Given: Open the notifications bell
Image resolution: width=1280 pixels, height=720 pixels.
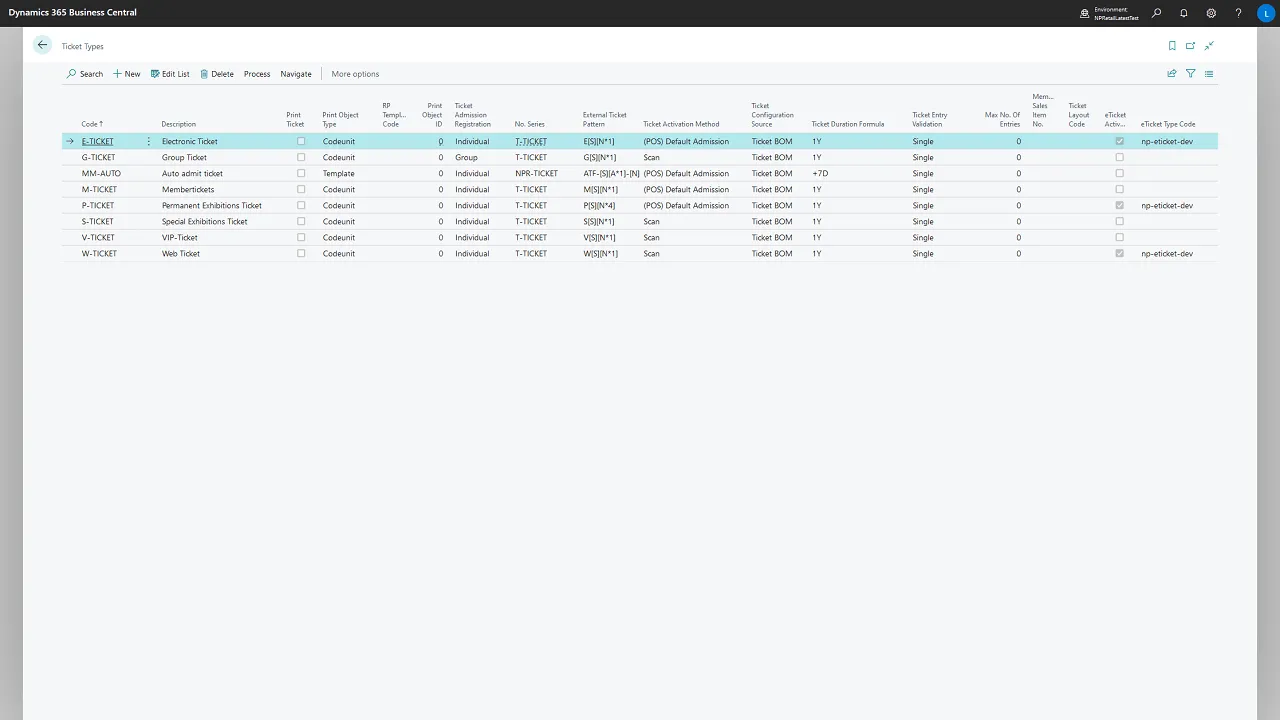Looking at the screenshot, I should point(1184,13).
